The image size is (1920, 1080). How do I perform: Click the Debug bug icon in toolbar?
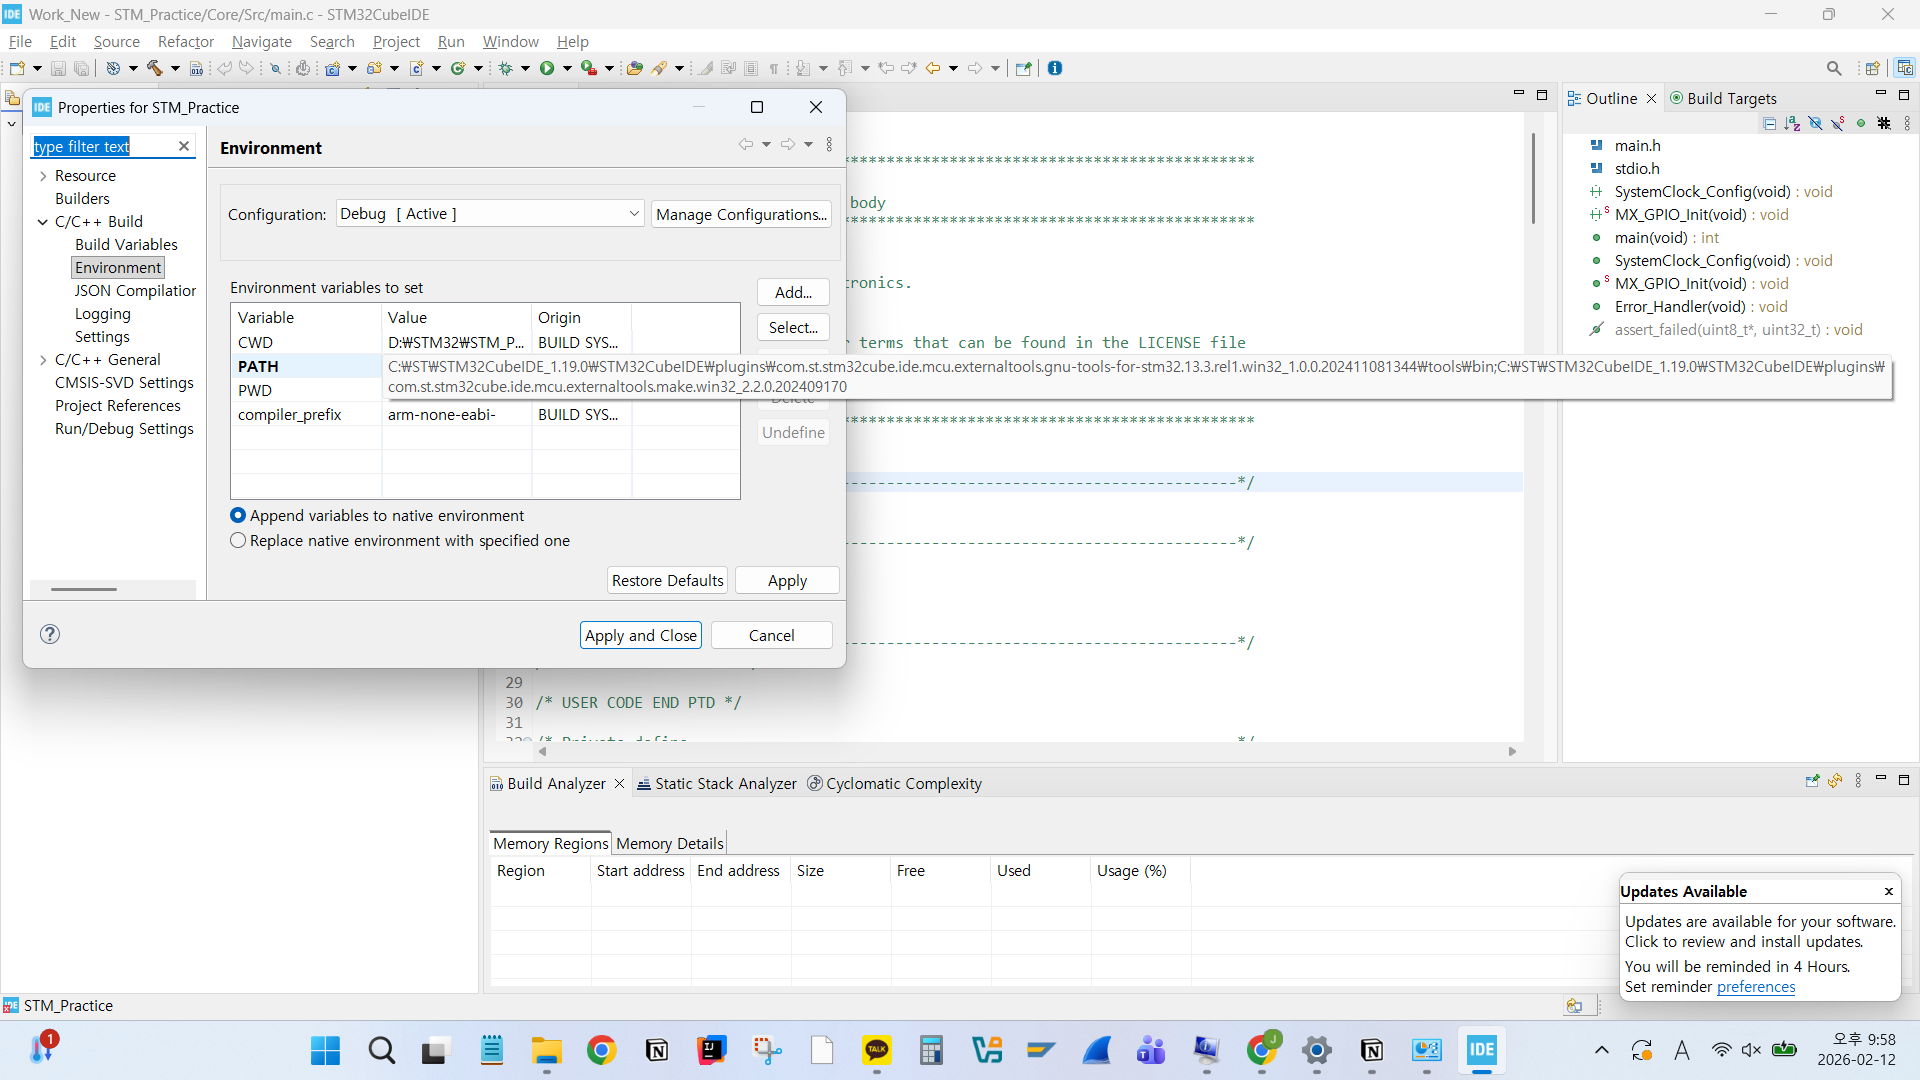point(506,68)
